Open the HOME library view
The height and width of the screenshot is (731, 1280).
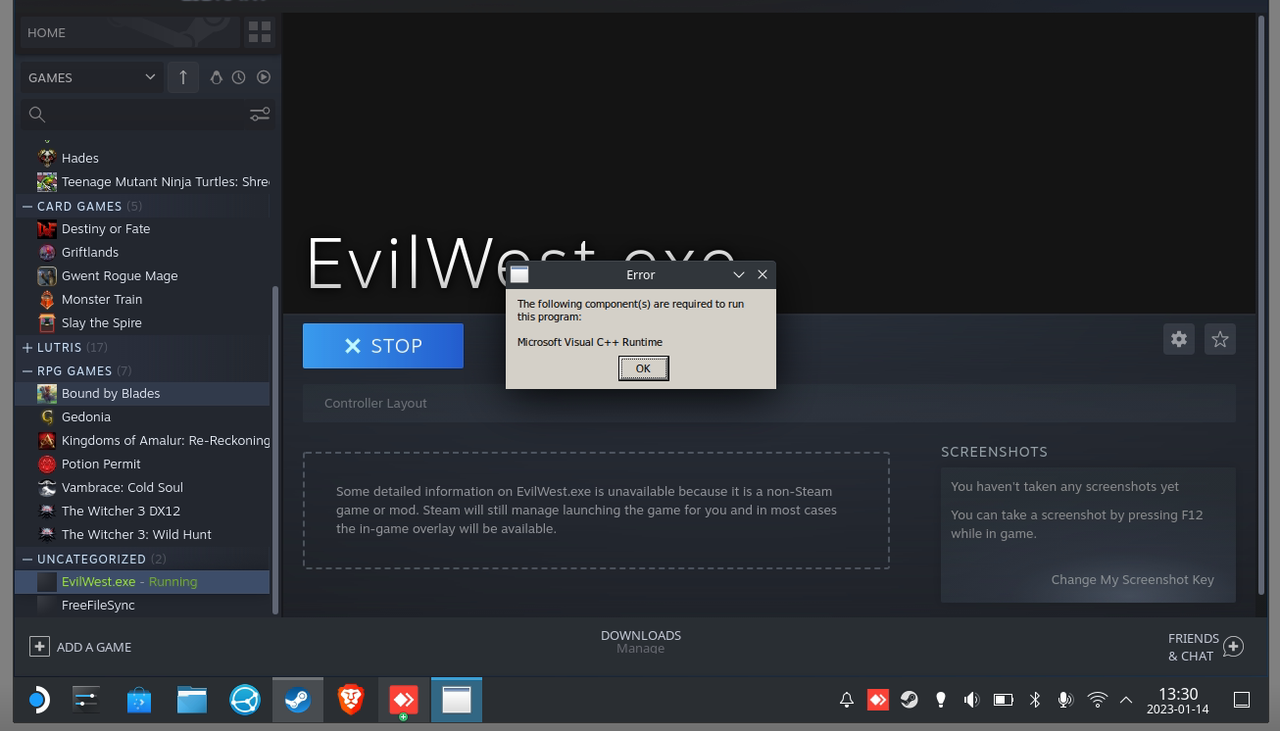(x=130, y=32)
